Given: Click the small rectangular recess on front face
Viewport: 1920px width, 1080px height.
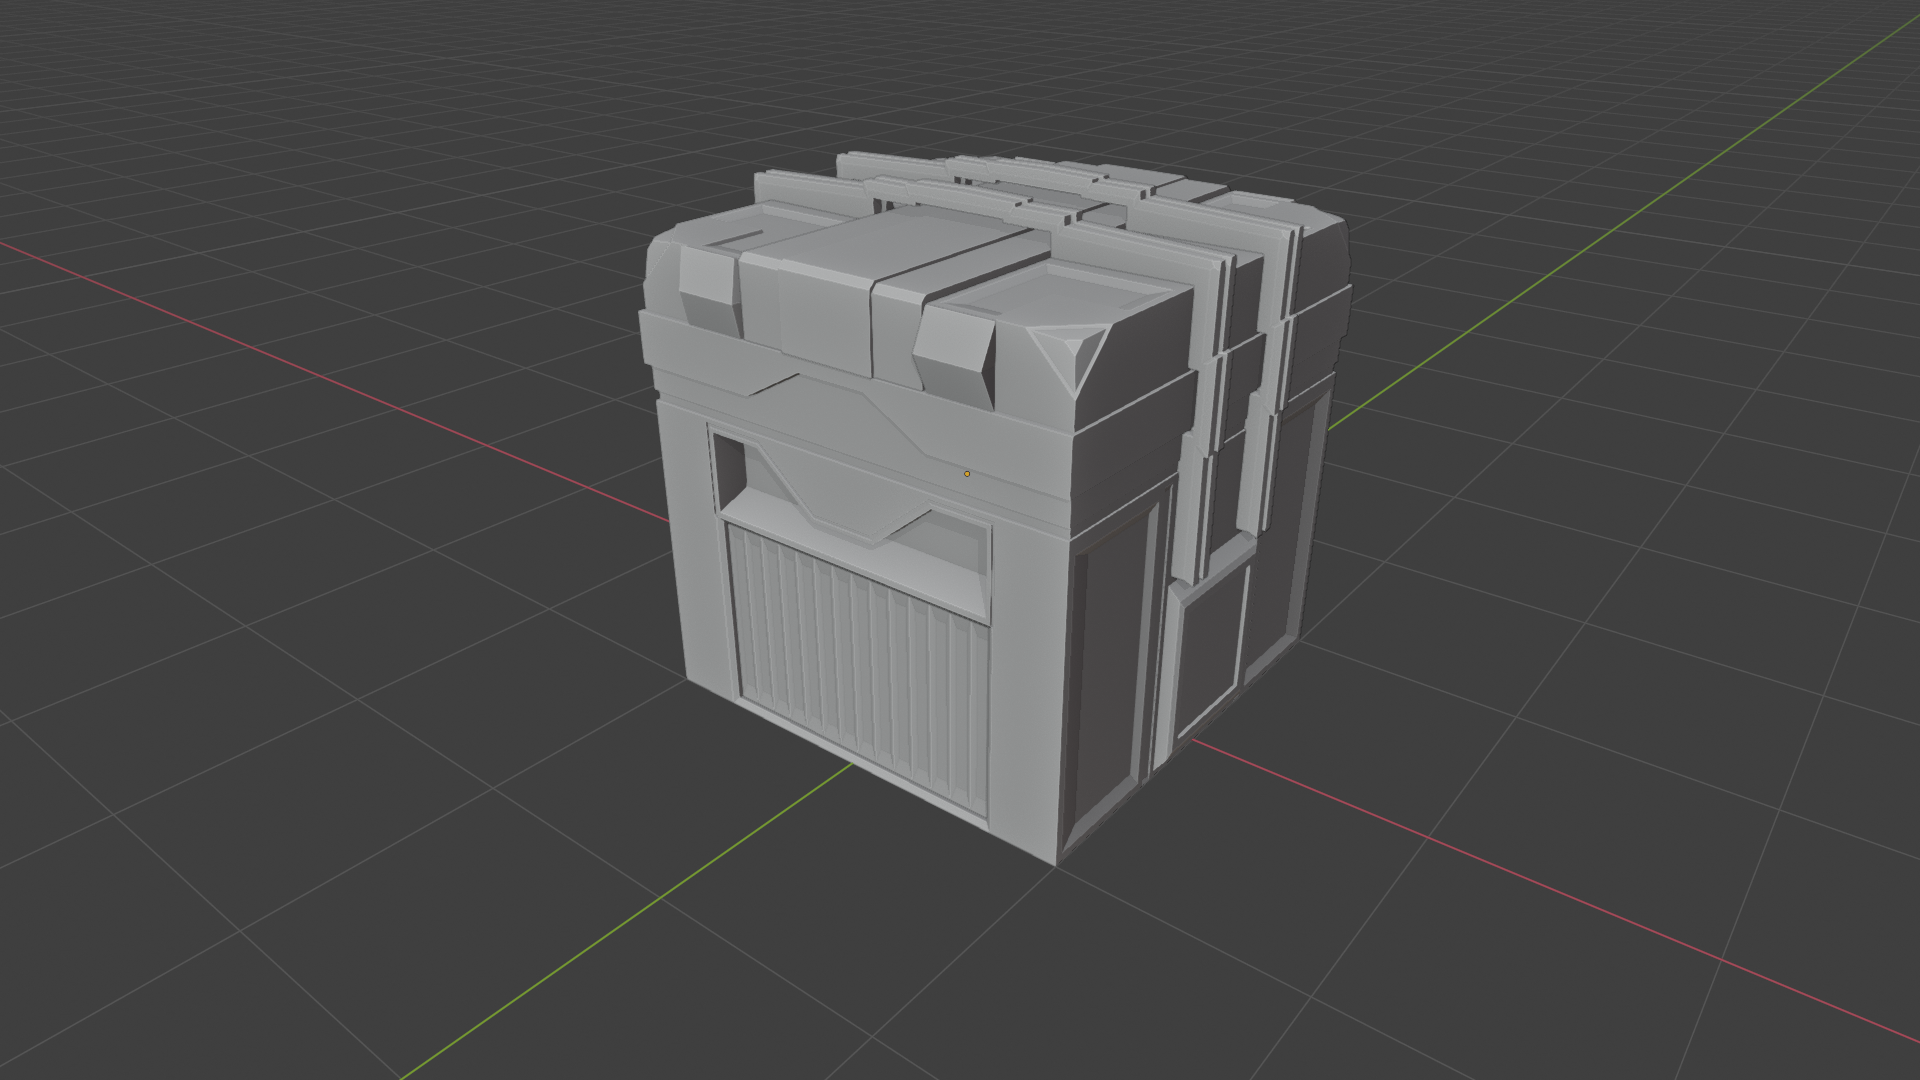Looking at the screenshot, I should (729, 468).
